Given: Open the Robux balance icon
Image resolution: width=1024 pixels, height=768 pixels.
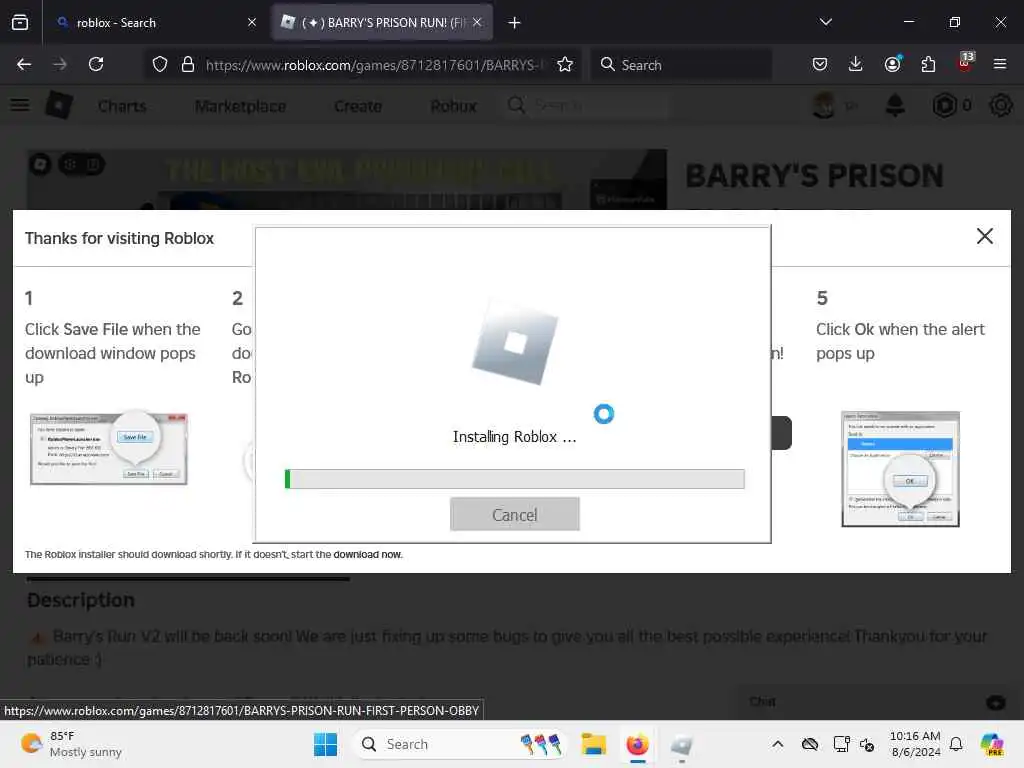Looking at the screenshot, I should pyautogui.click(x=944, y=105).
